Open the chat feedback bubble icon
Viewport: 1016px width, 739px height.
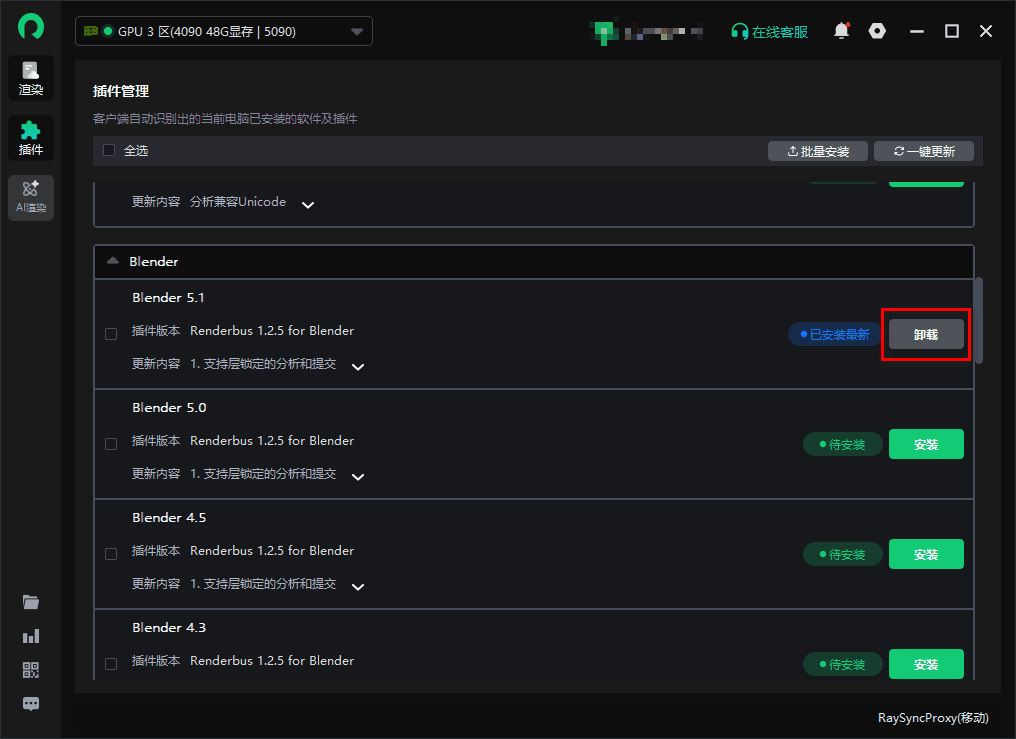(x=31, y=703)
